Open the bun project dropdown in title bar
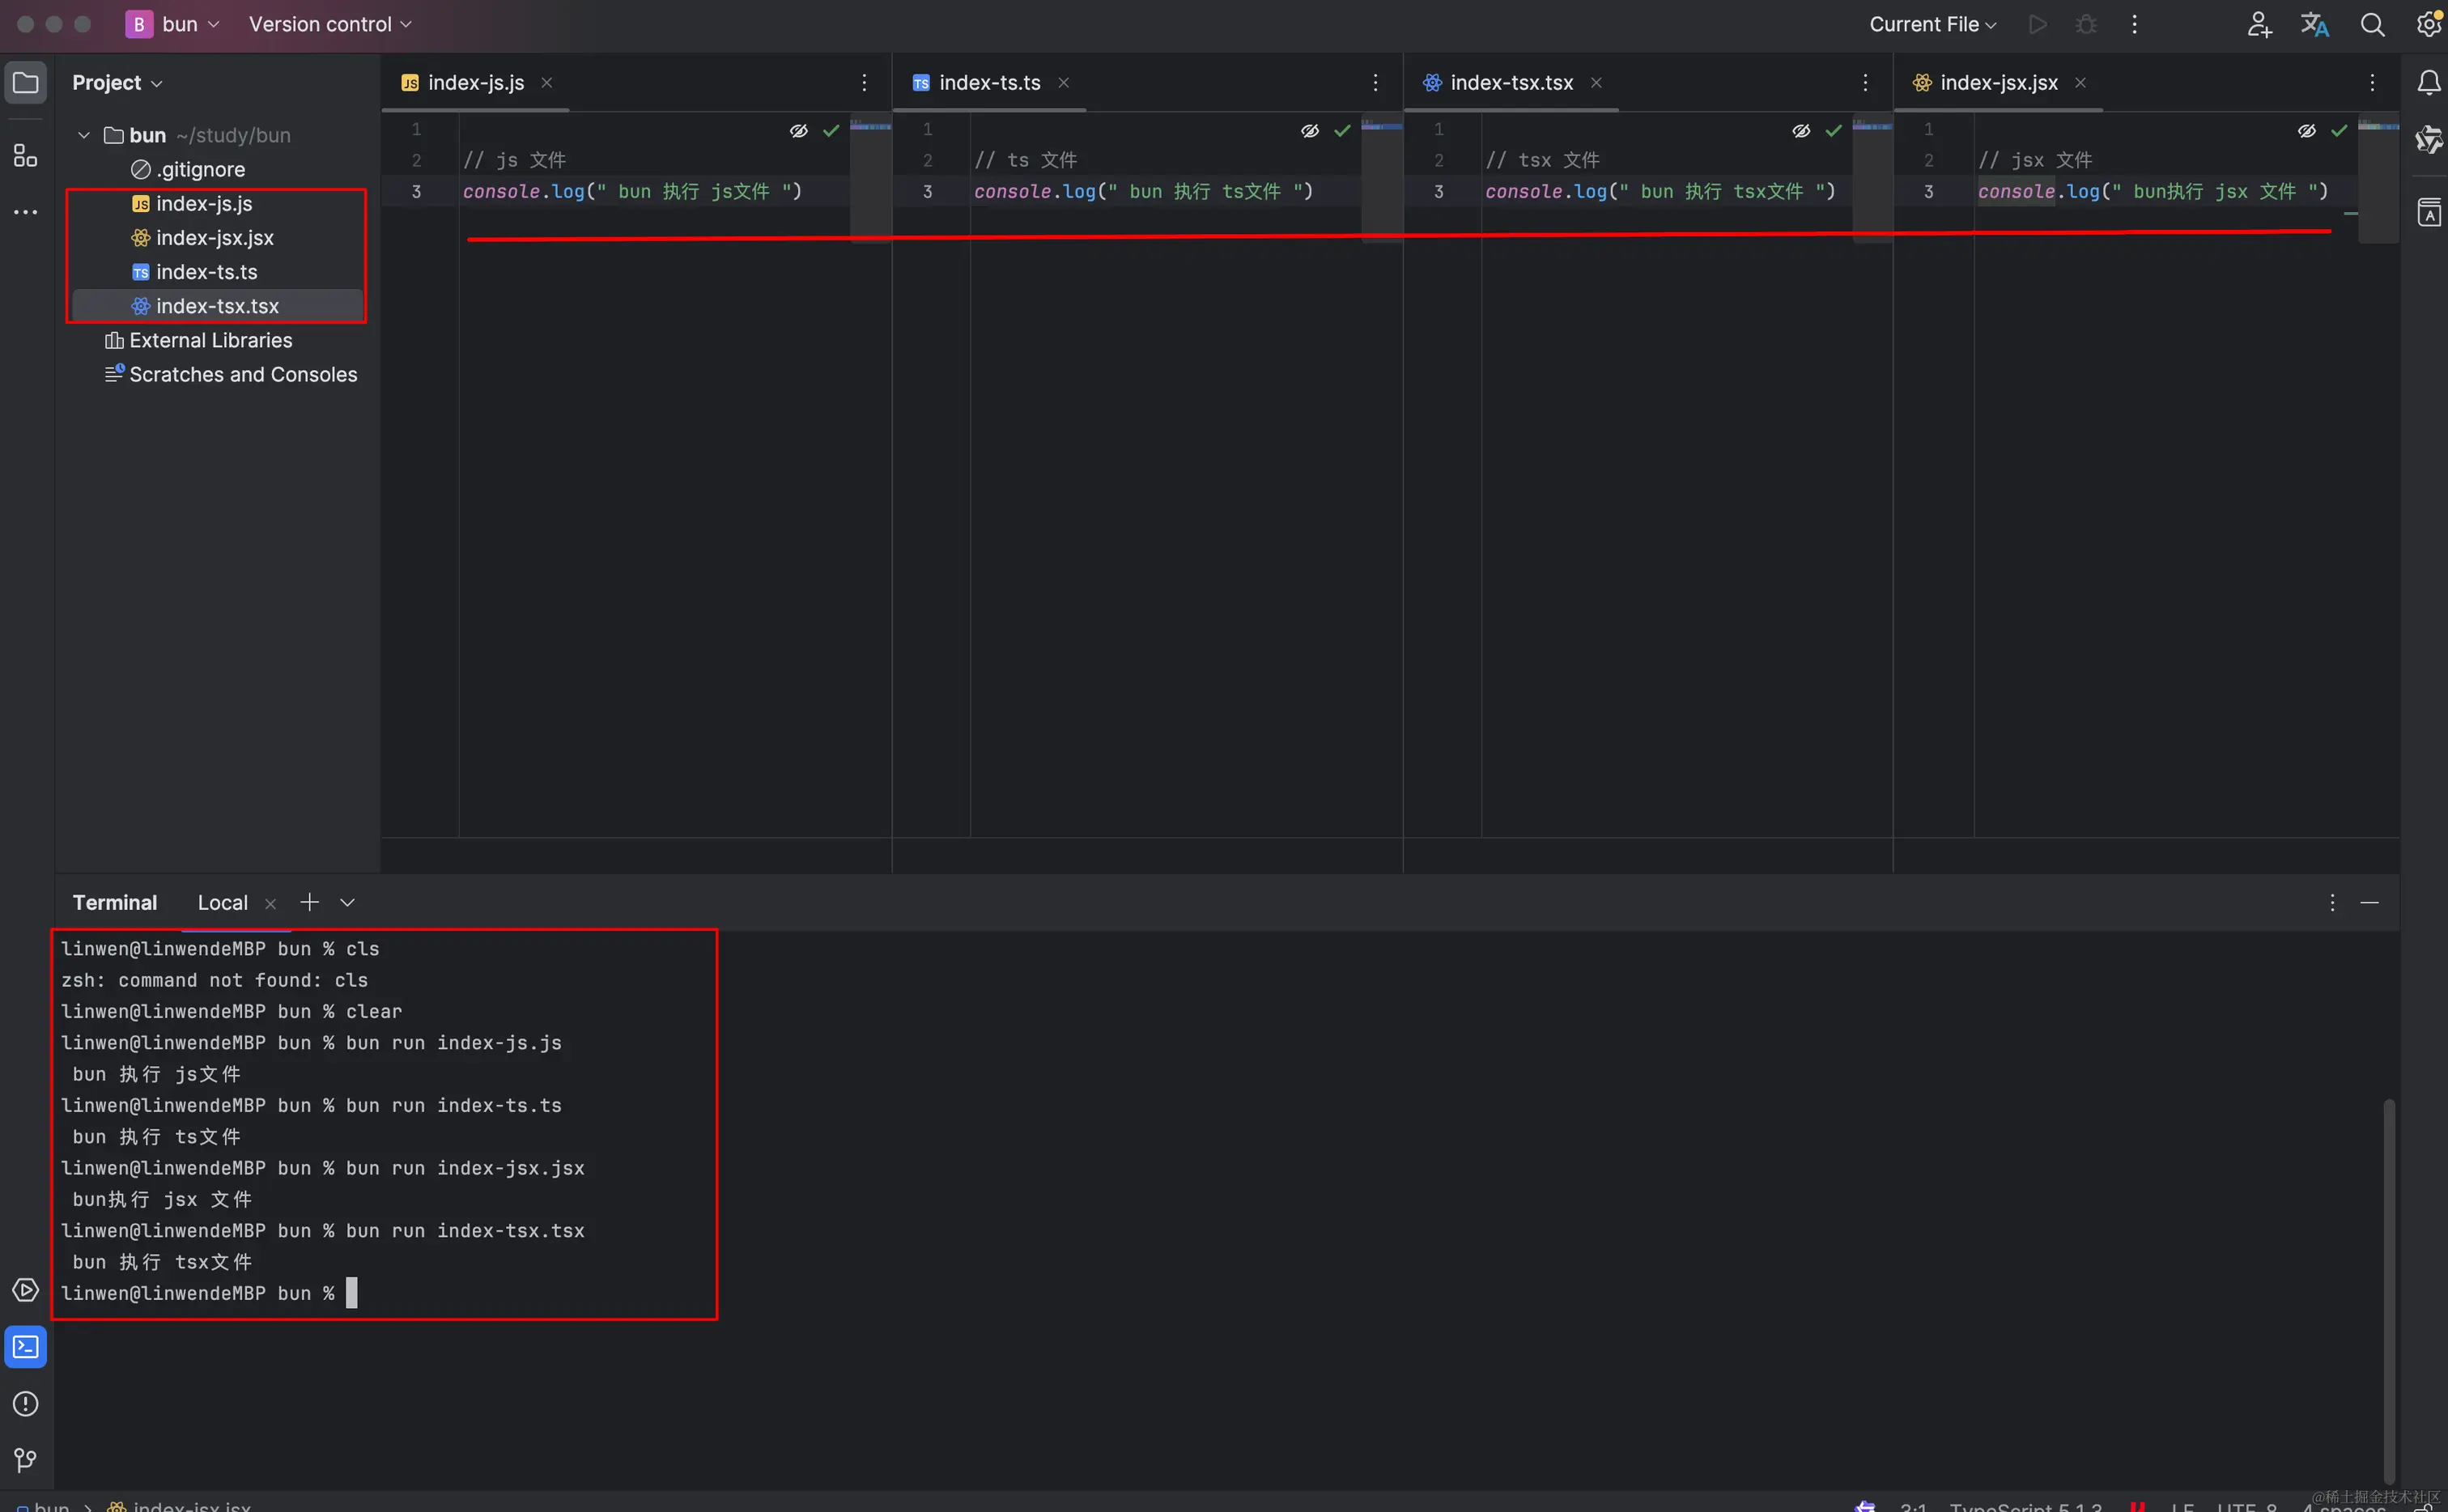Screen dimensions: 2448x1512 point(173,24)
